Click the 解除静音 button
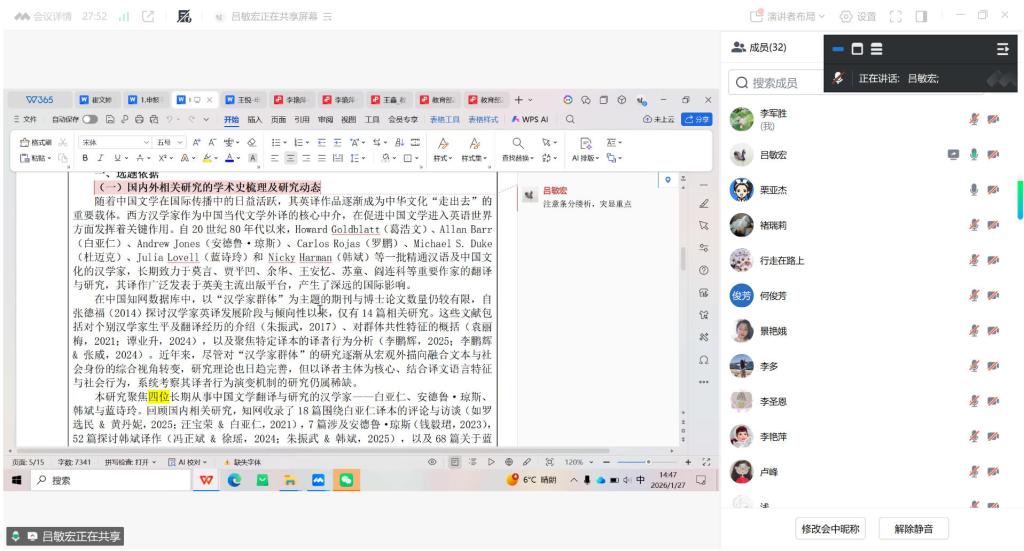Screen dimensions: 1024x551 pos(913,528)
